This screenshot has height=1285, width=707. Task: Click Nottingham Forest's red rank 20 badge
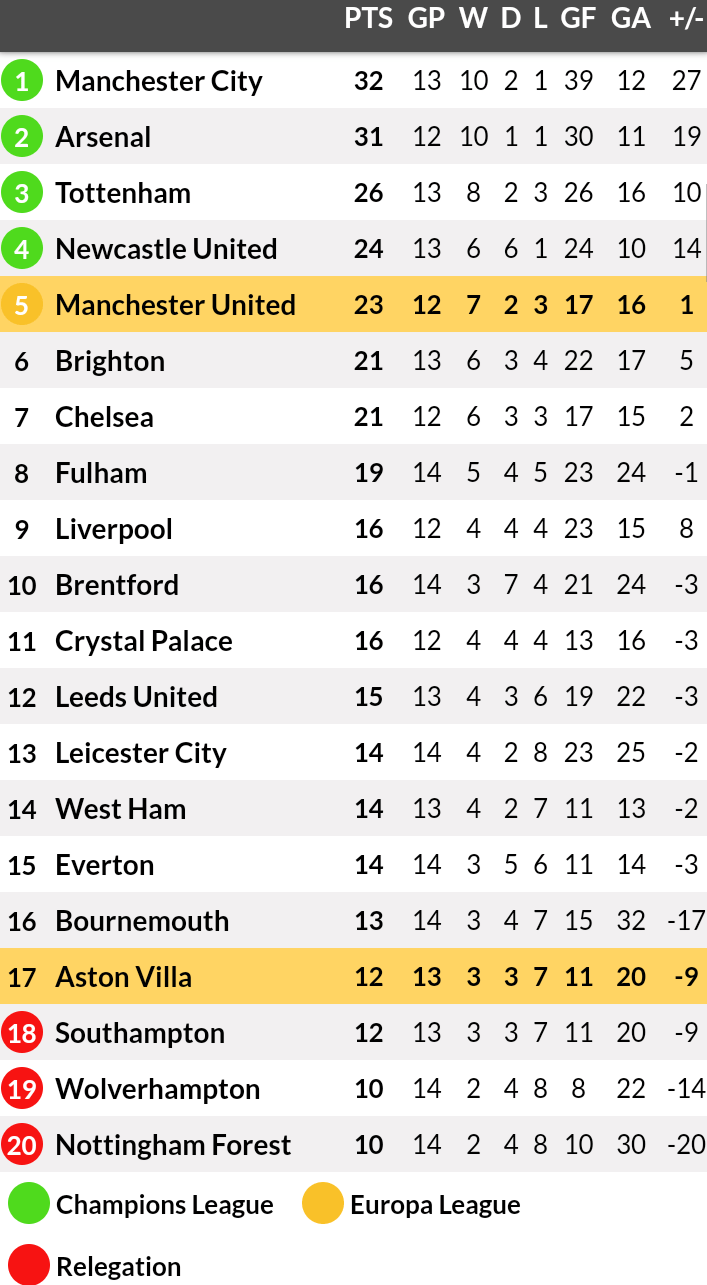(x=22, y=1145)
